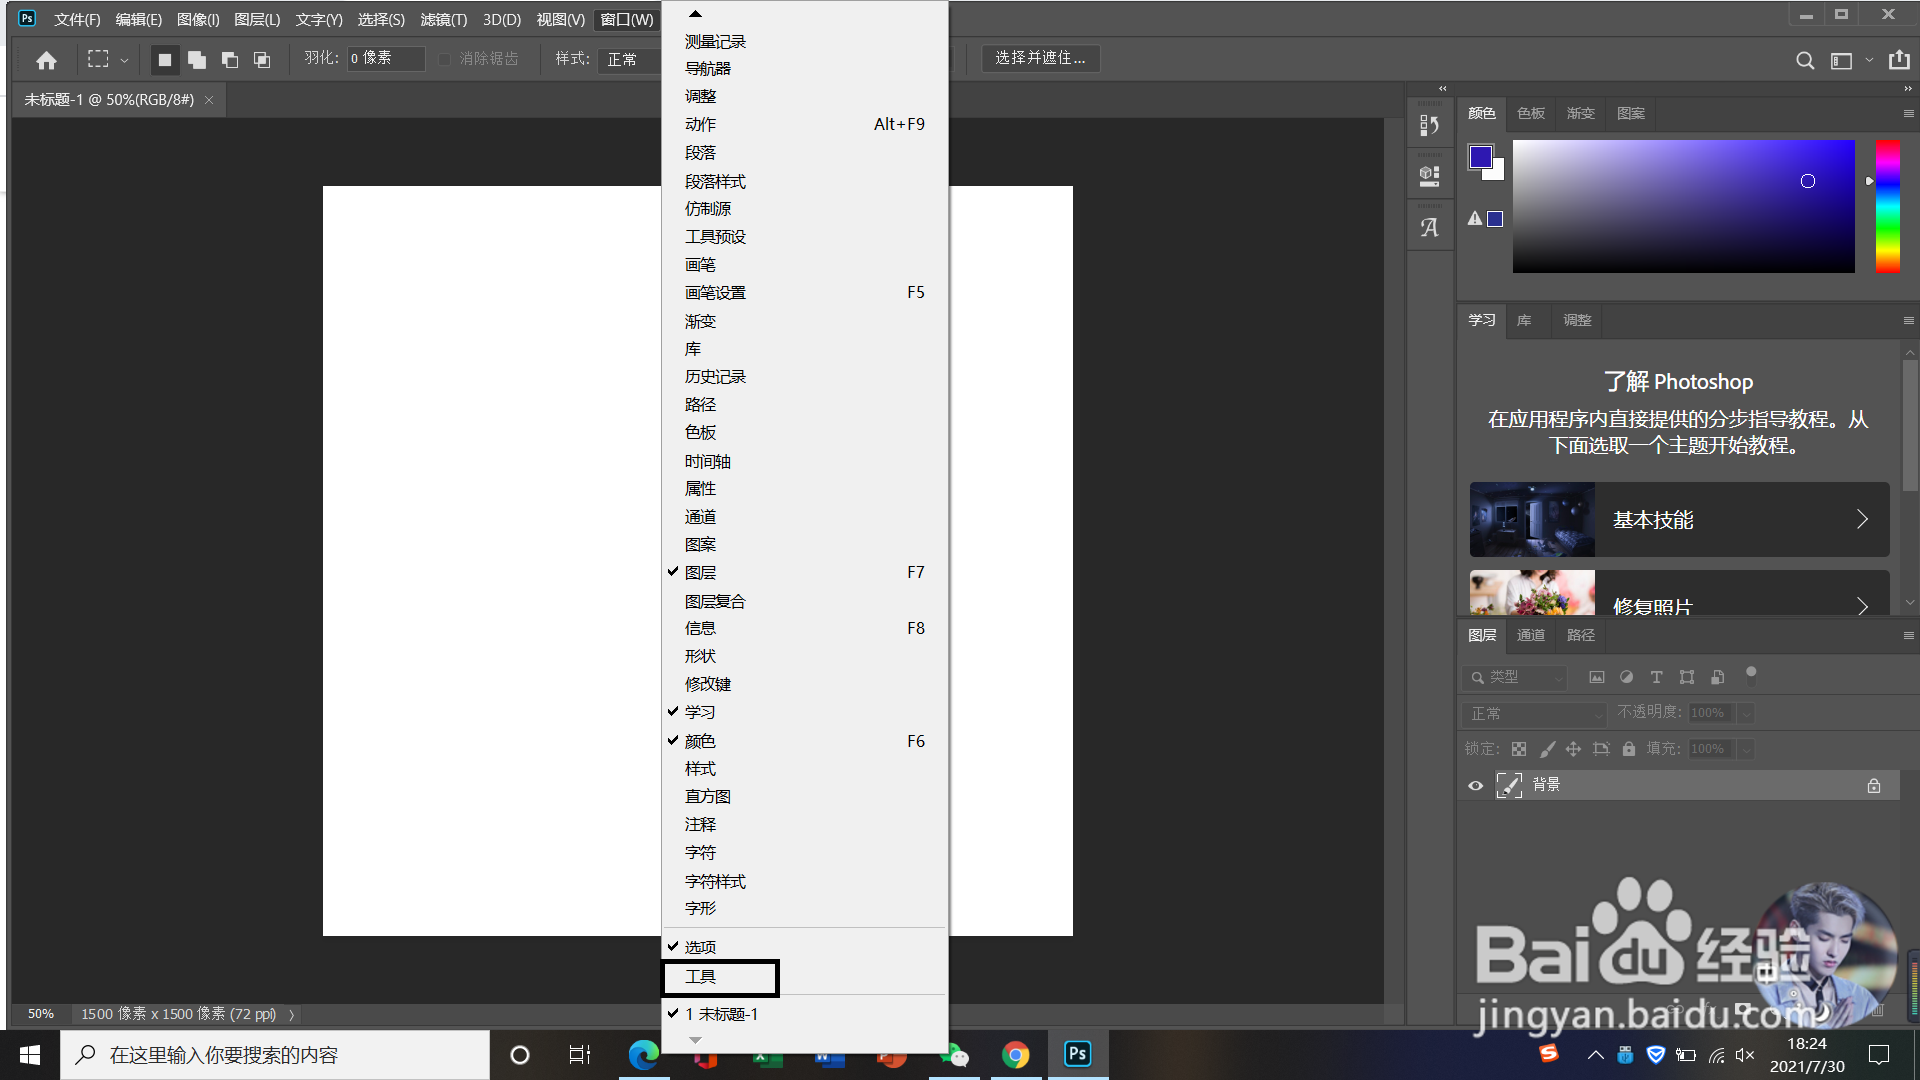Screen dimensions: 1920x1080
Task: Open 滤镜(T) menu
Action: (444, 20)
